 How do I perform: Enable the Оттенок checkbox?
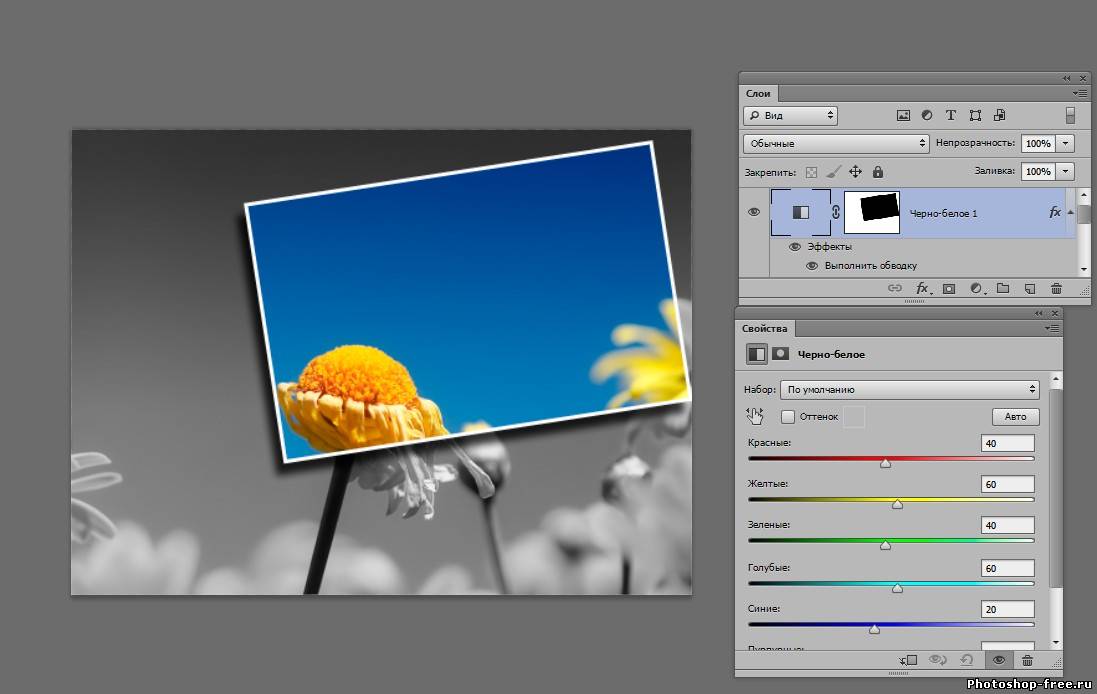[788, 417]
